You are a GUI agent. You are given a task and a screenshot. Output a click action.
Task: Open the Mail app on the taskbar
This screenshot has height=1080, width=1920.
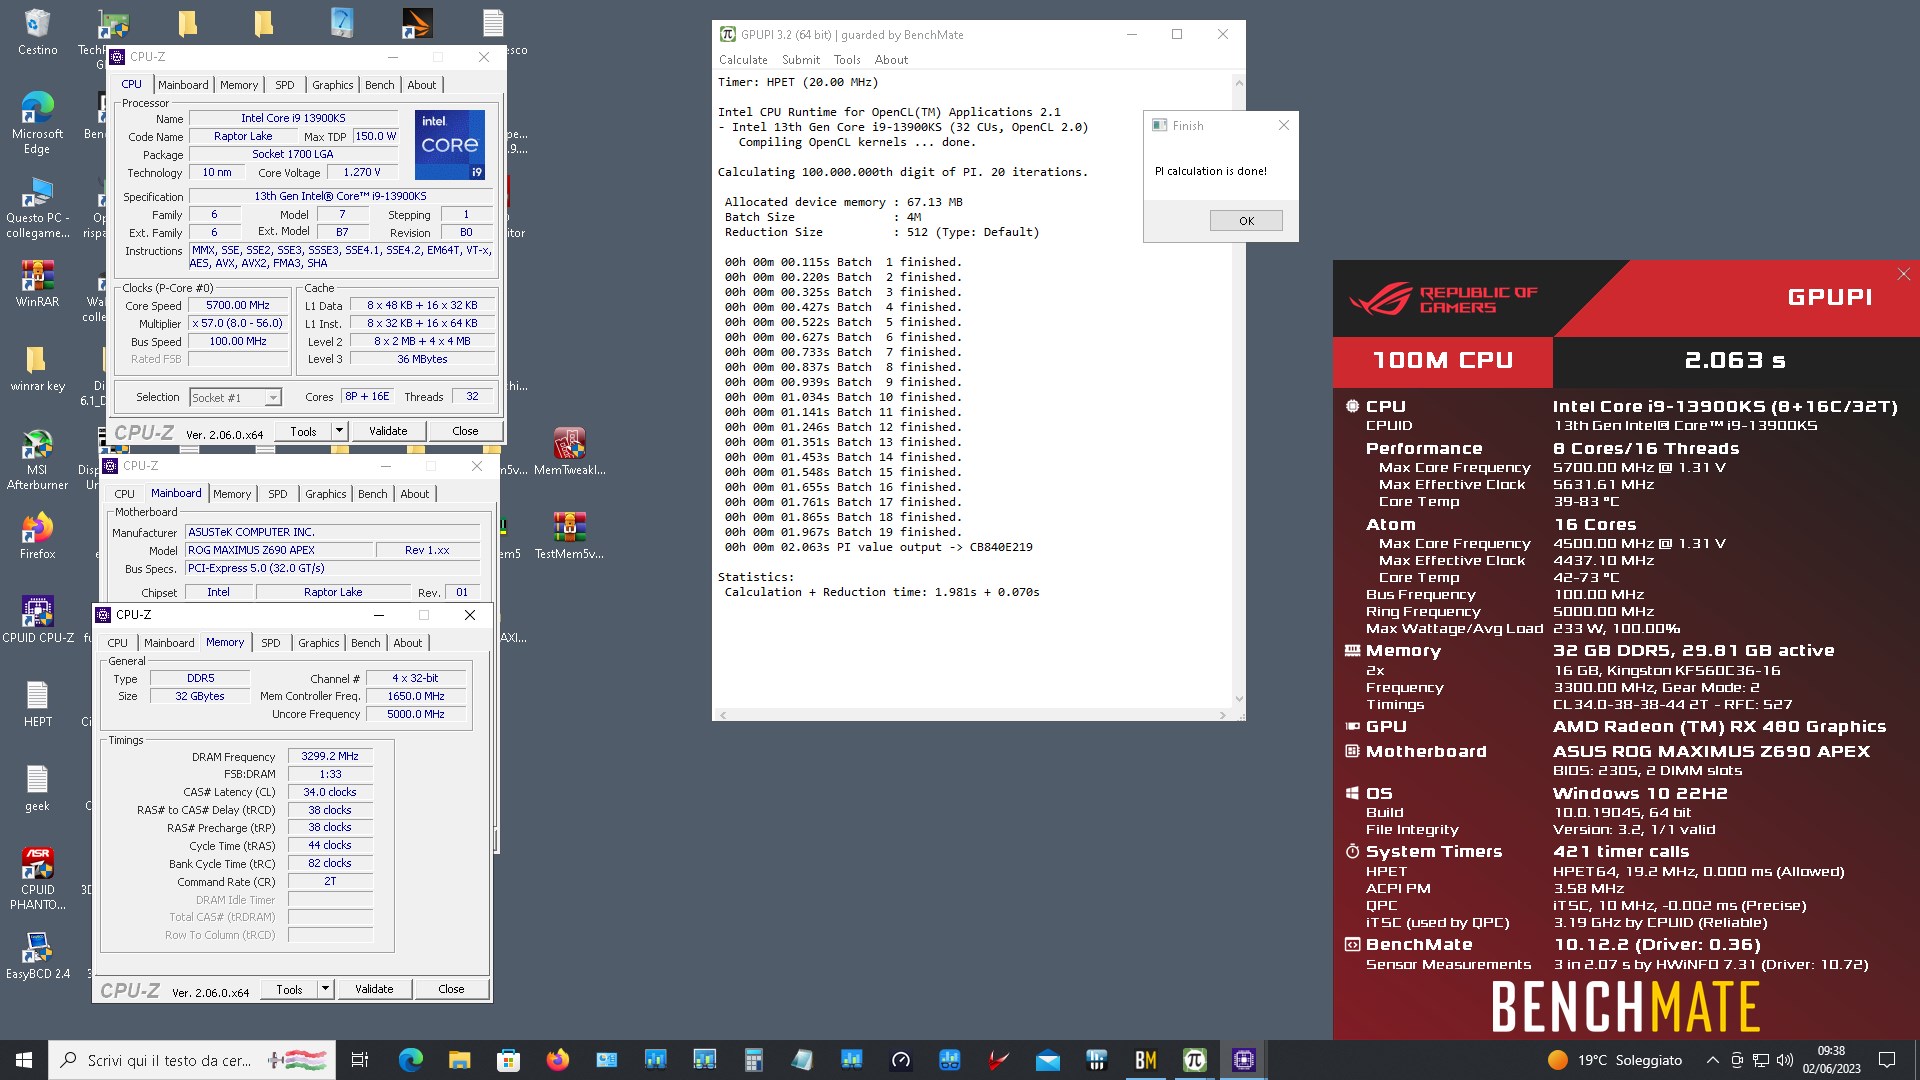(x=1047, y=1060)
